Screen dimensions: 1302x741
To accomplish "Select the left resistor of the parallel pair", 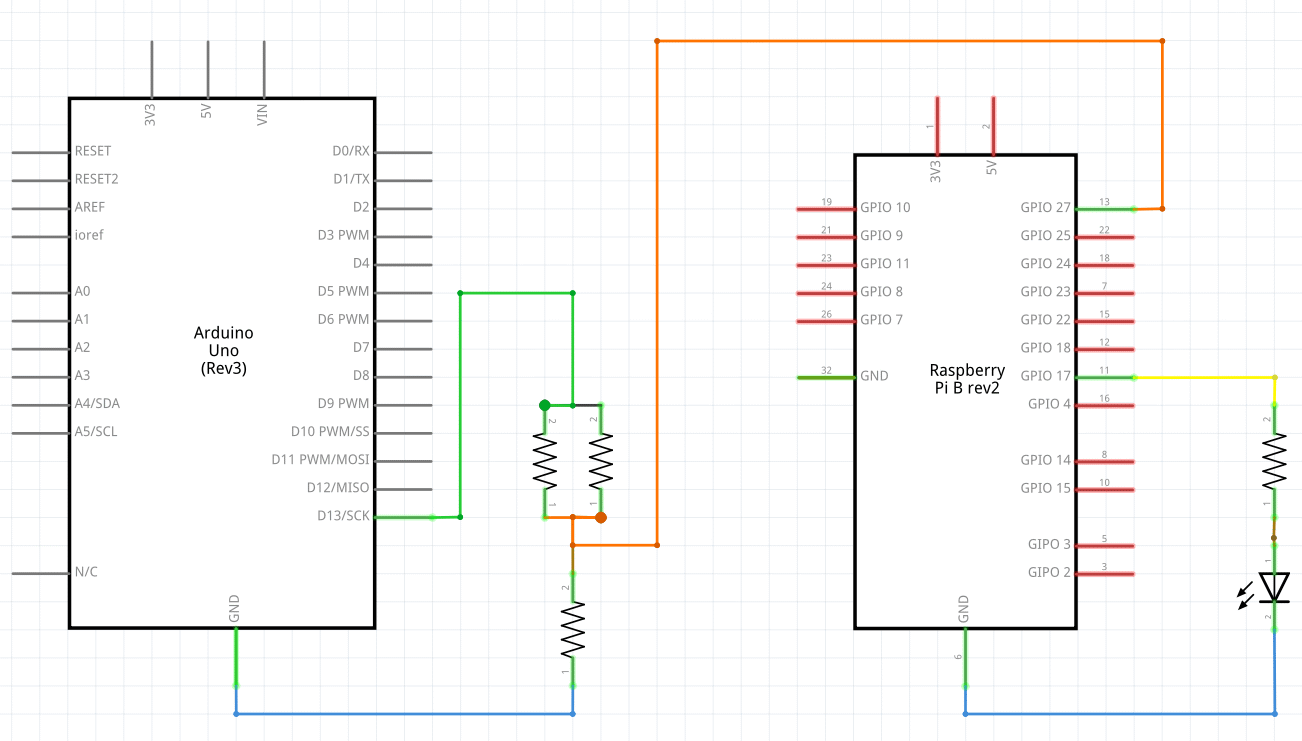I will 545,462.
